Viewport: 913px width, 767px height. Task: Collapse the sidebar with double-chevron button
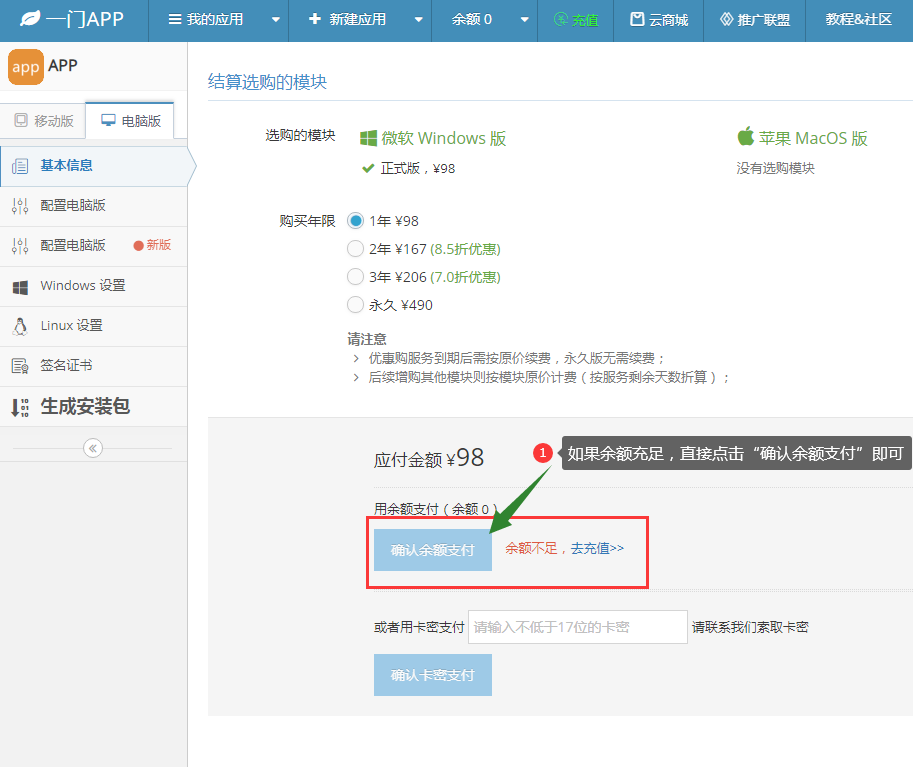click(x=93, y=448)
